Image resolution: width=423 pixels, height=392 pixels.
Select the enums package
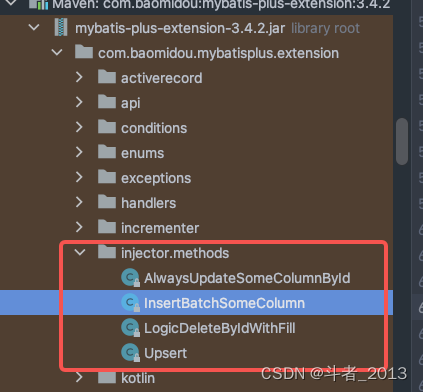click(143, 153)
